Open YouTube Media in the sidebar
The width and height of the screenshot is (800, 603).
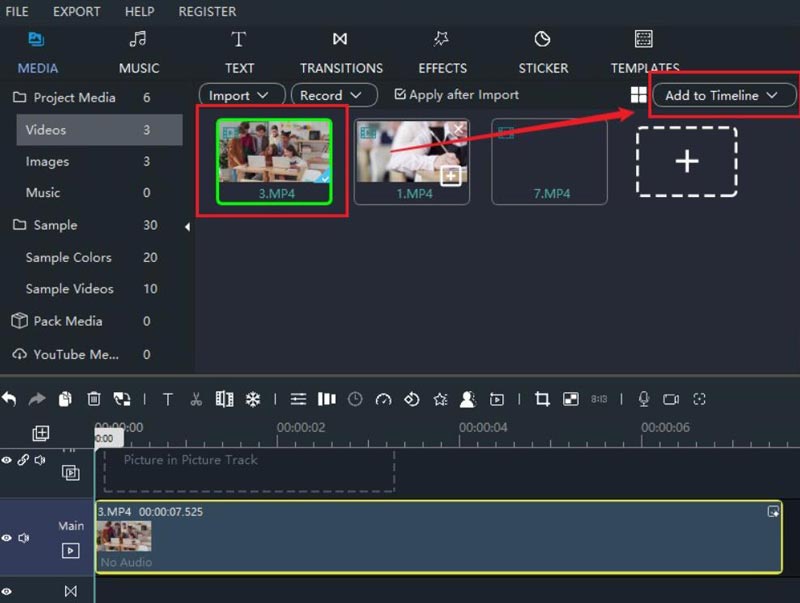click(x=76, y=354)
